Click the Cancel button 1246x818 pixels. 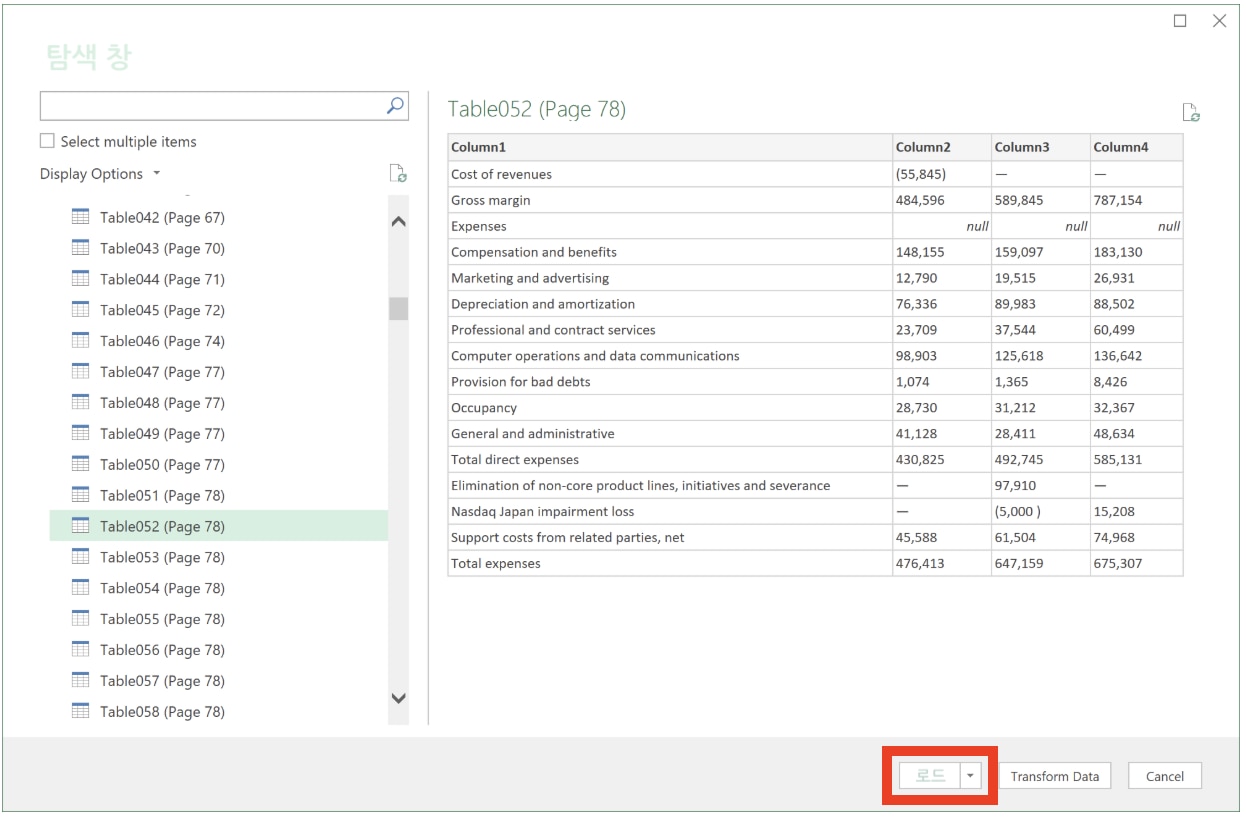pyautogui.click(x=1163, y=775)
